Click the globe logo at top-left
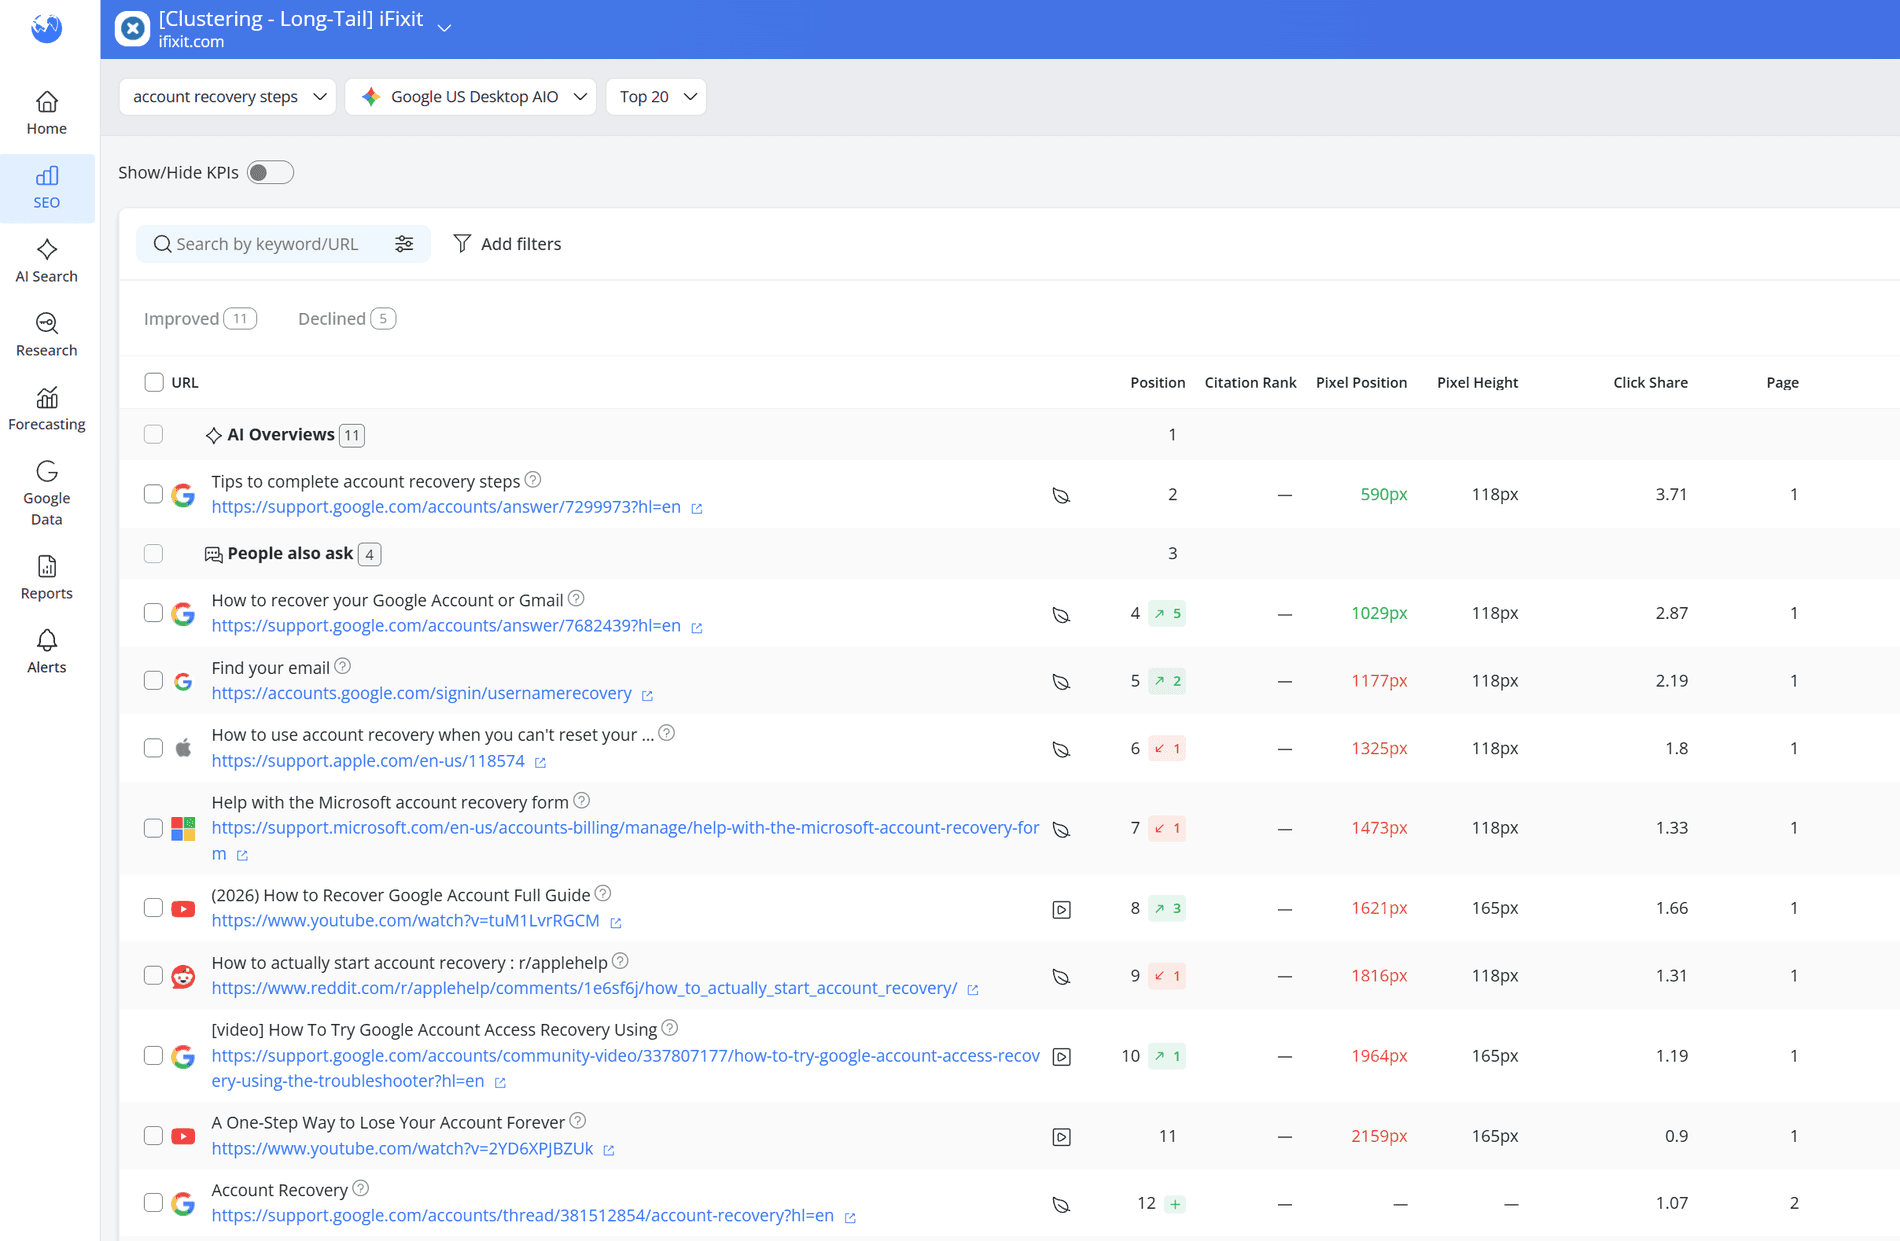 (x=47, y=28)
